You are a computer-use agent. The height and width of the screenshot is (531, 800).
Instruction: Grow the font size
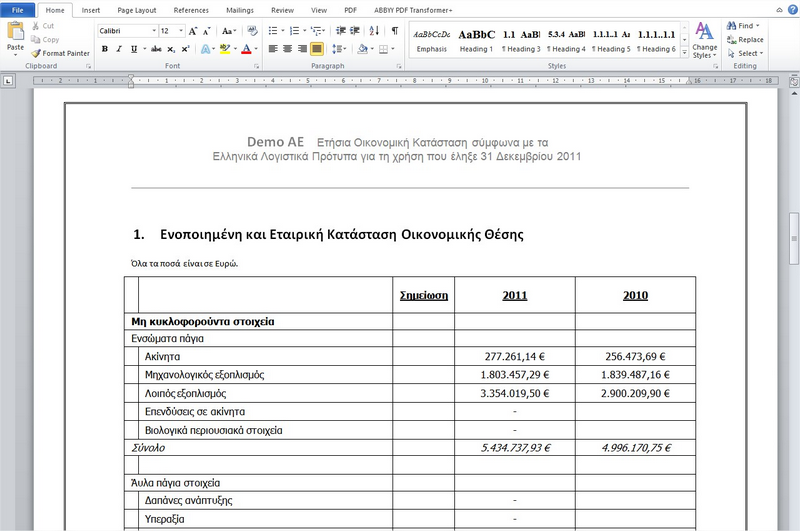(193, 31)
